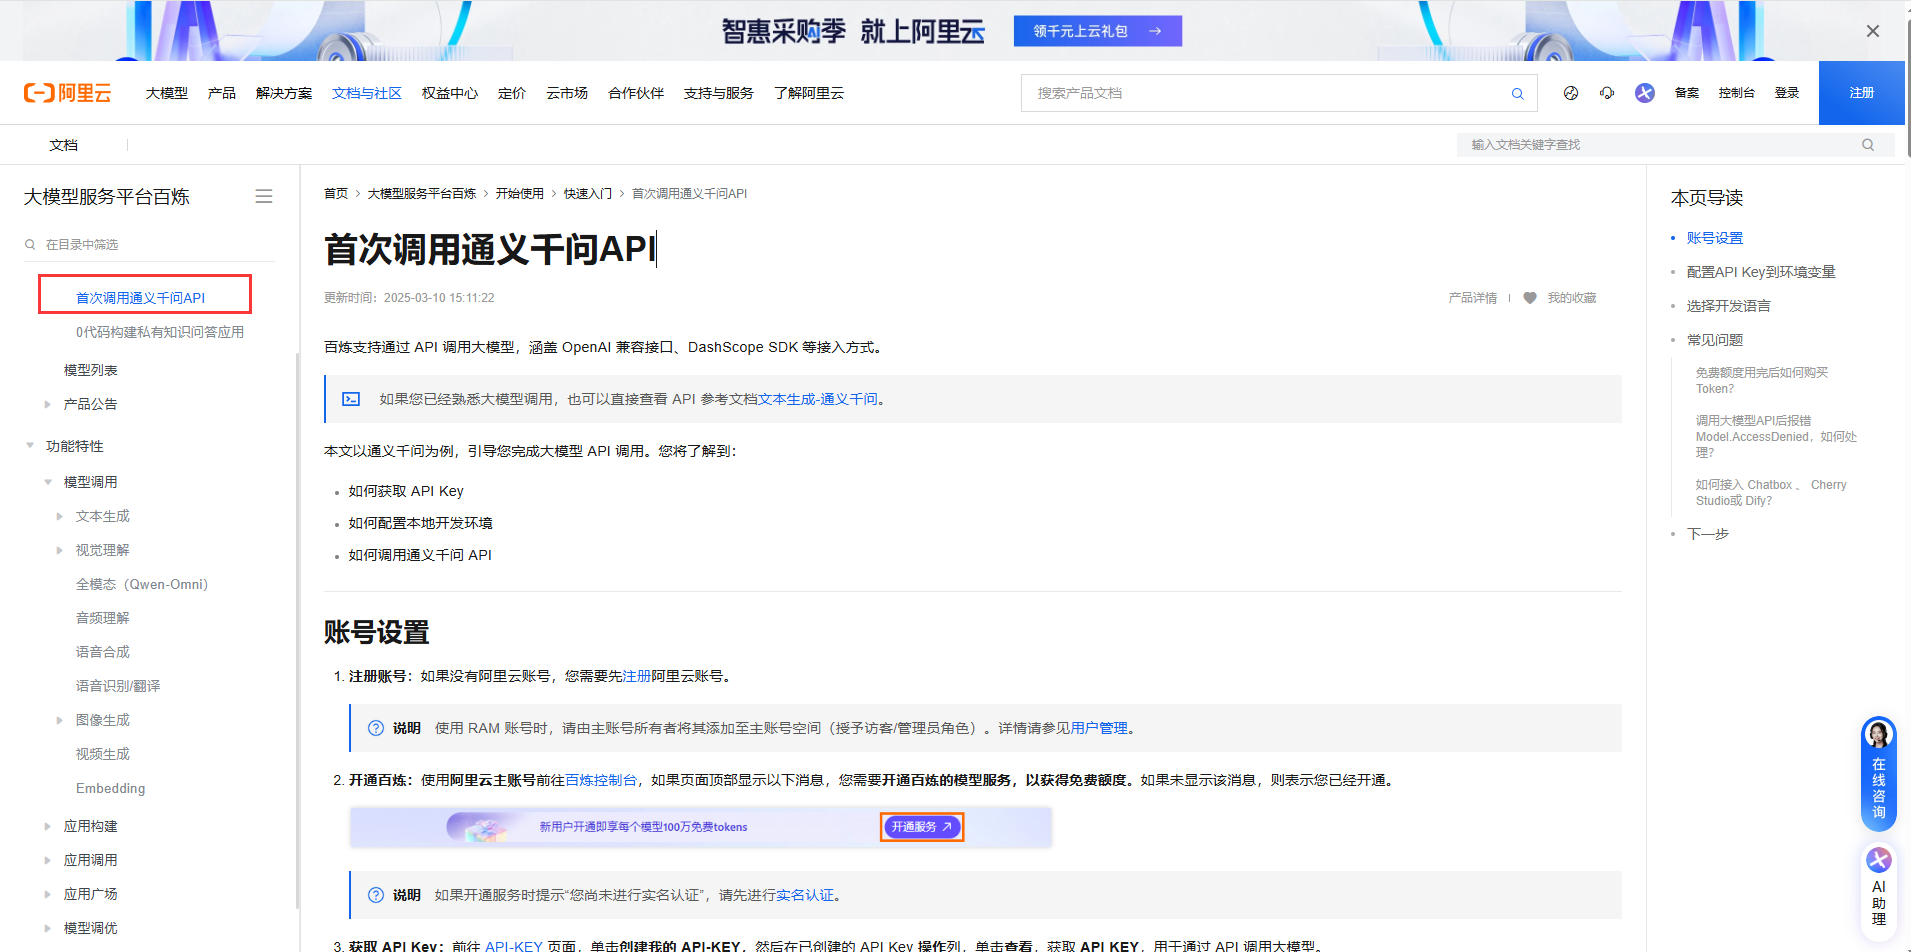Jump to 常见问题 in page guide
Screen dimensions: 1911x952
point(1715,340)
